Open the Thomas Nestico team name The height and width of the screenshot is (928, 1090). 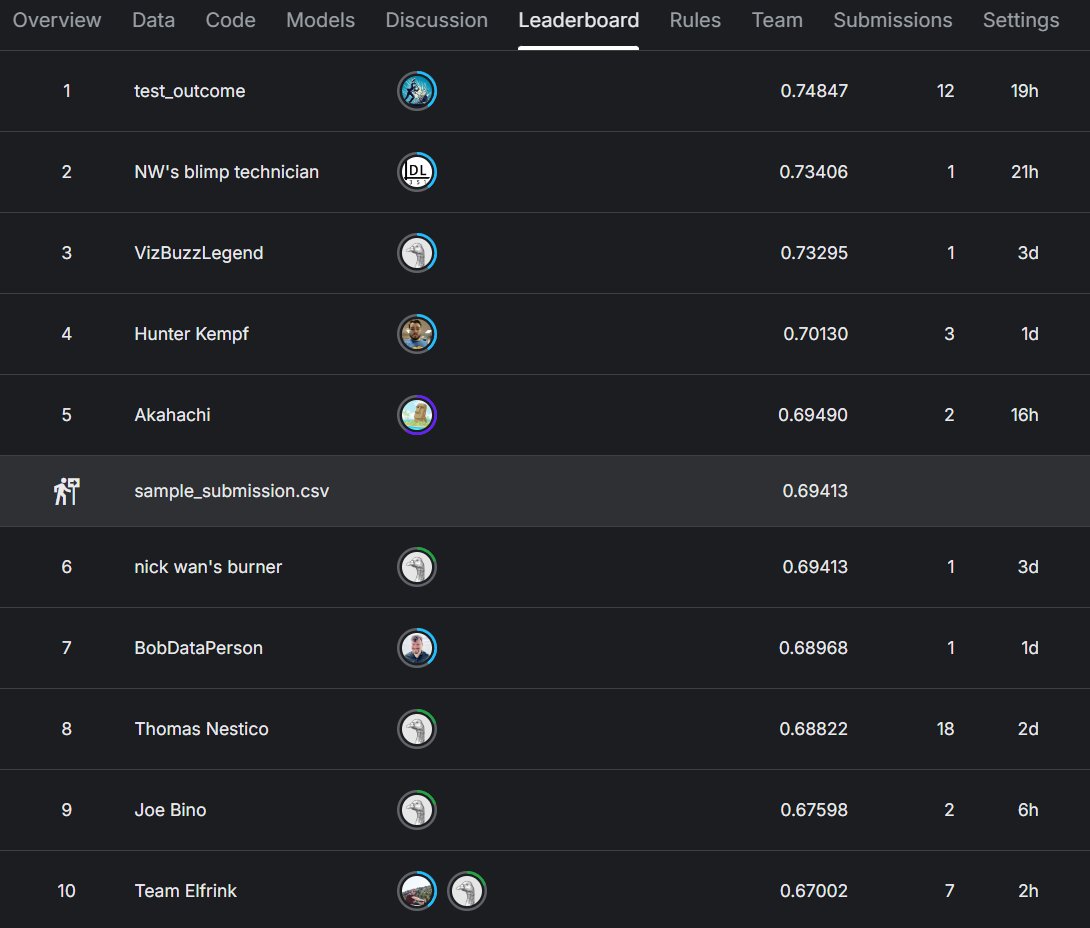[x=202, y=728]
